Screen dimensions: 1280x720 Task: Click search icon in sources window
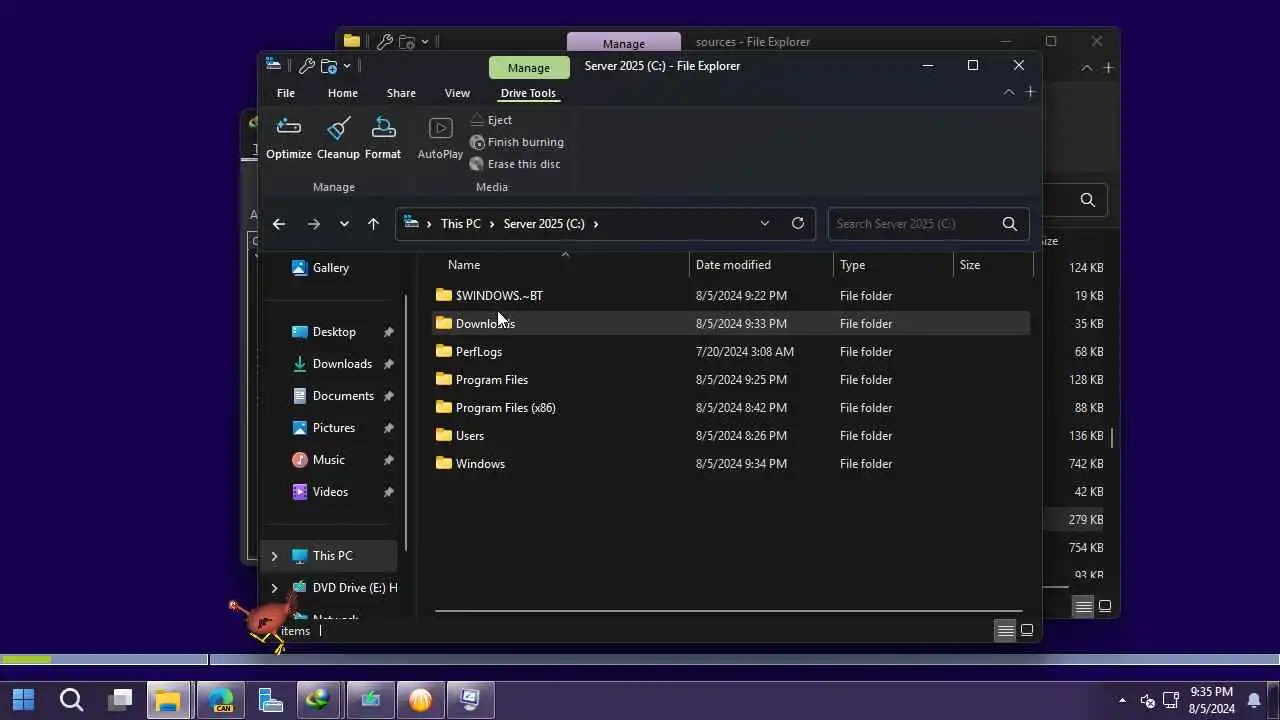pos(1088,200)
